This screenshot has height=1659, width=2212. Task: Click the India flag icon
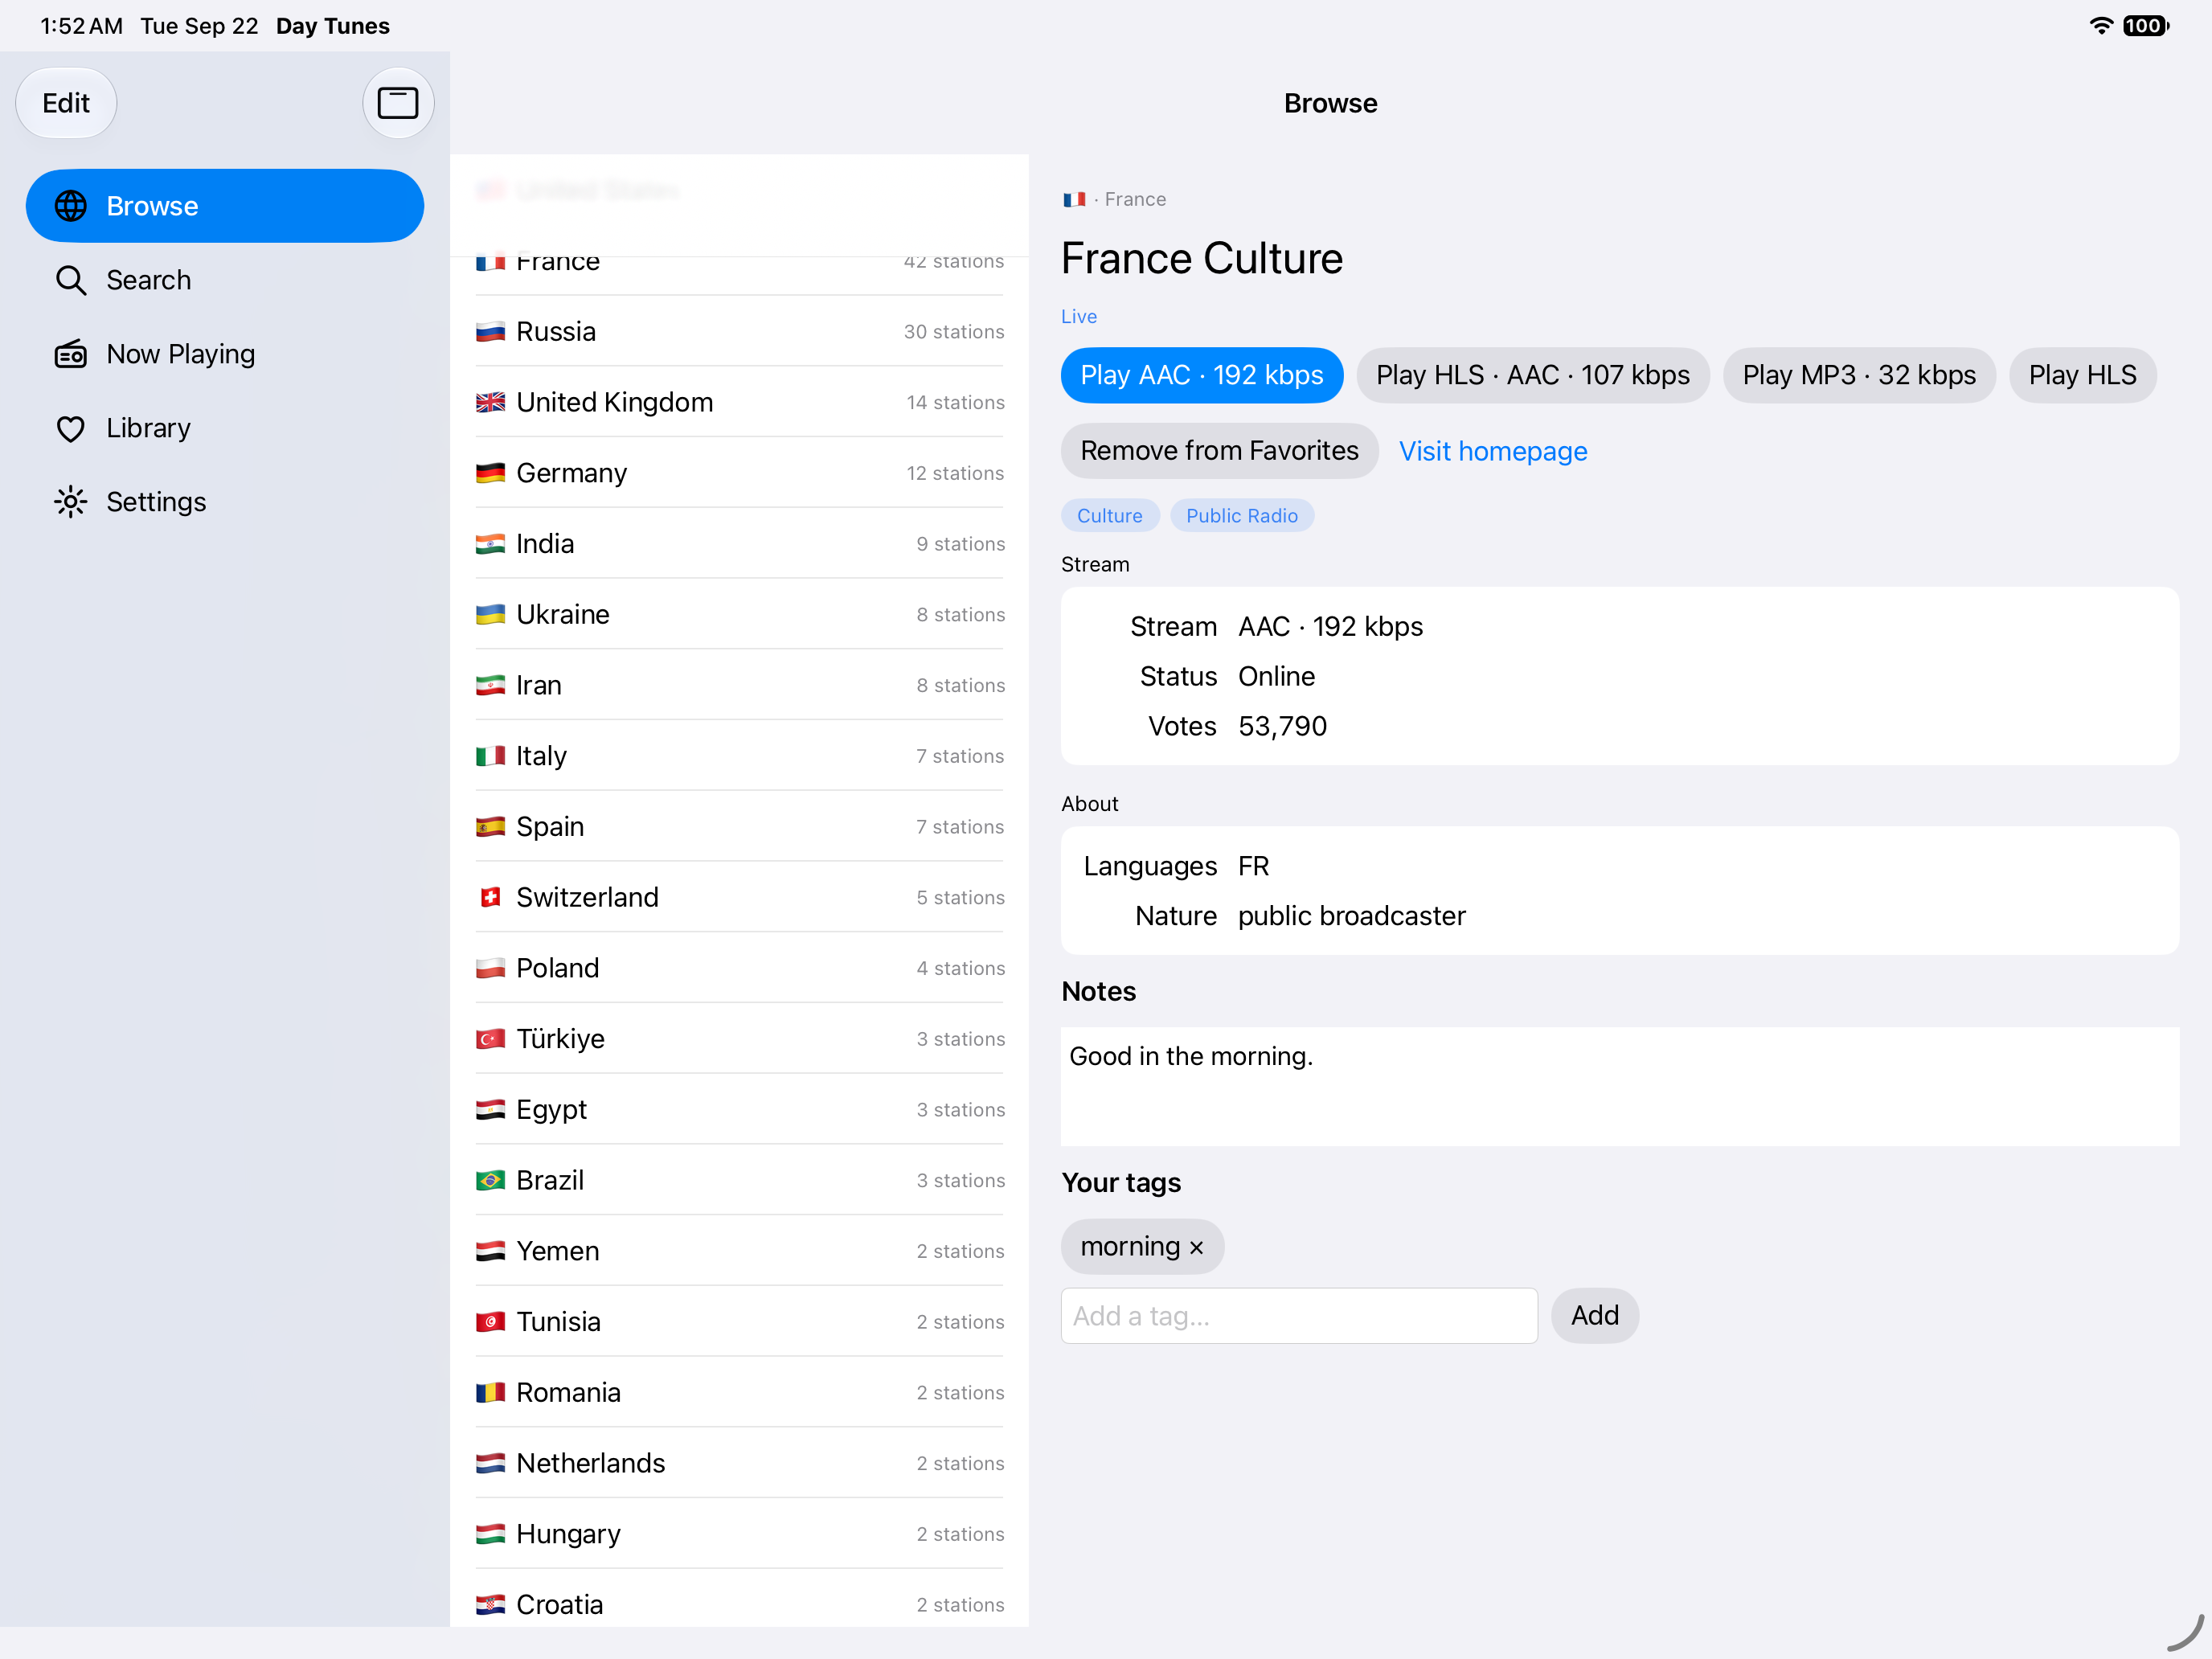(x=490, y=544)
